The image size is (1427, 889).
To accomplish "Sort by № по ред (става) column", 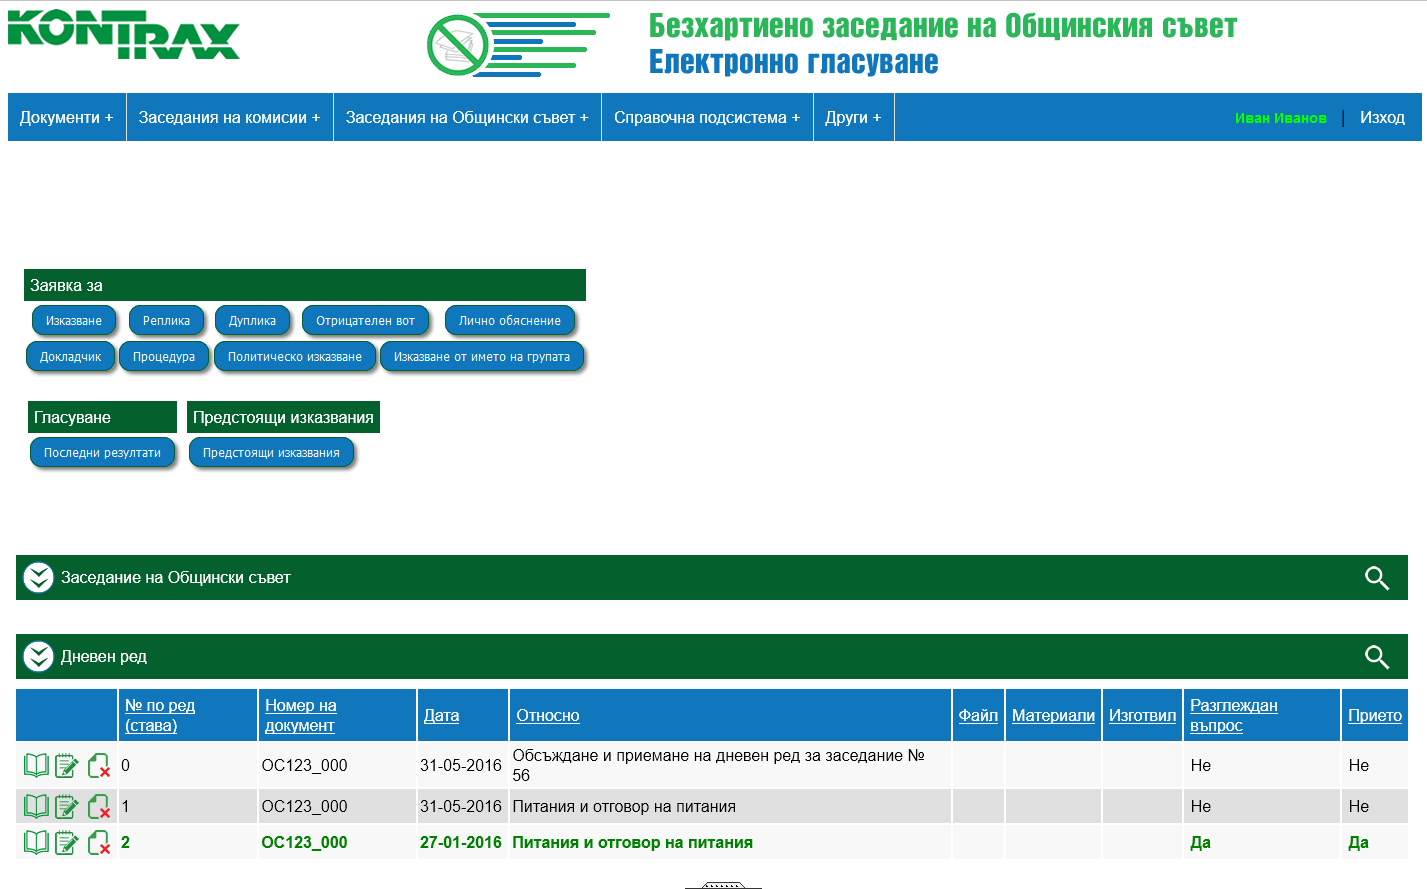I will coord(160,715).
